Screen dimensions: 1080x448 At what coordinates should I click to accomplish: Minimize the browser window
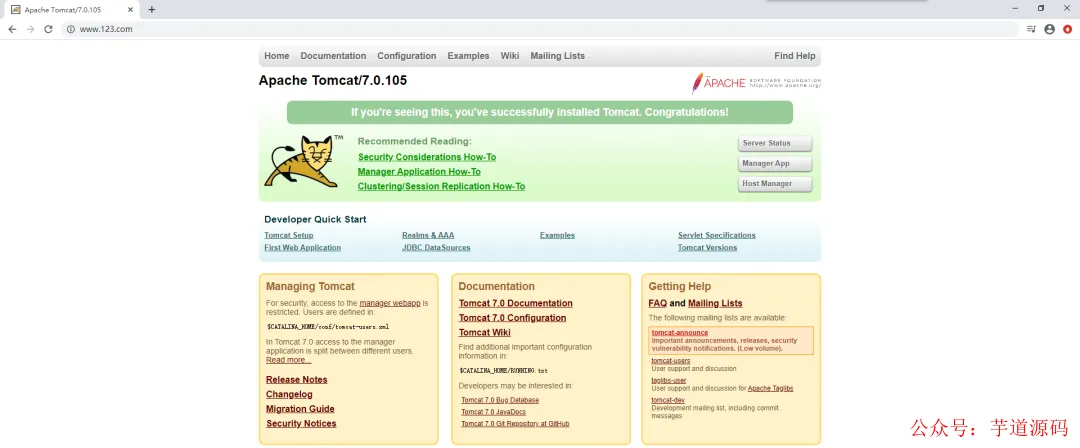coord(1015,8)
